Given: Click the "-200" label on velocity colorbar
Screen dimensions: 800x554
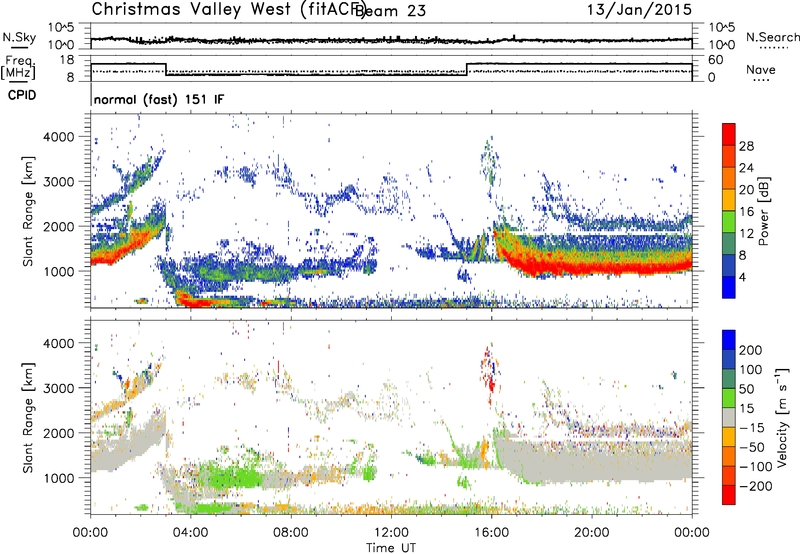Looking at the screenshot, I should pos(756,486).
